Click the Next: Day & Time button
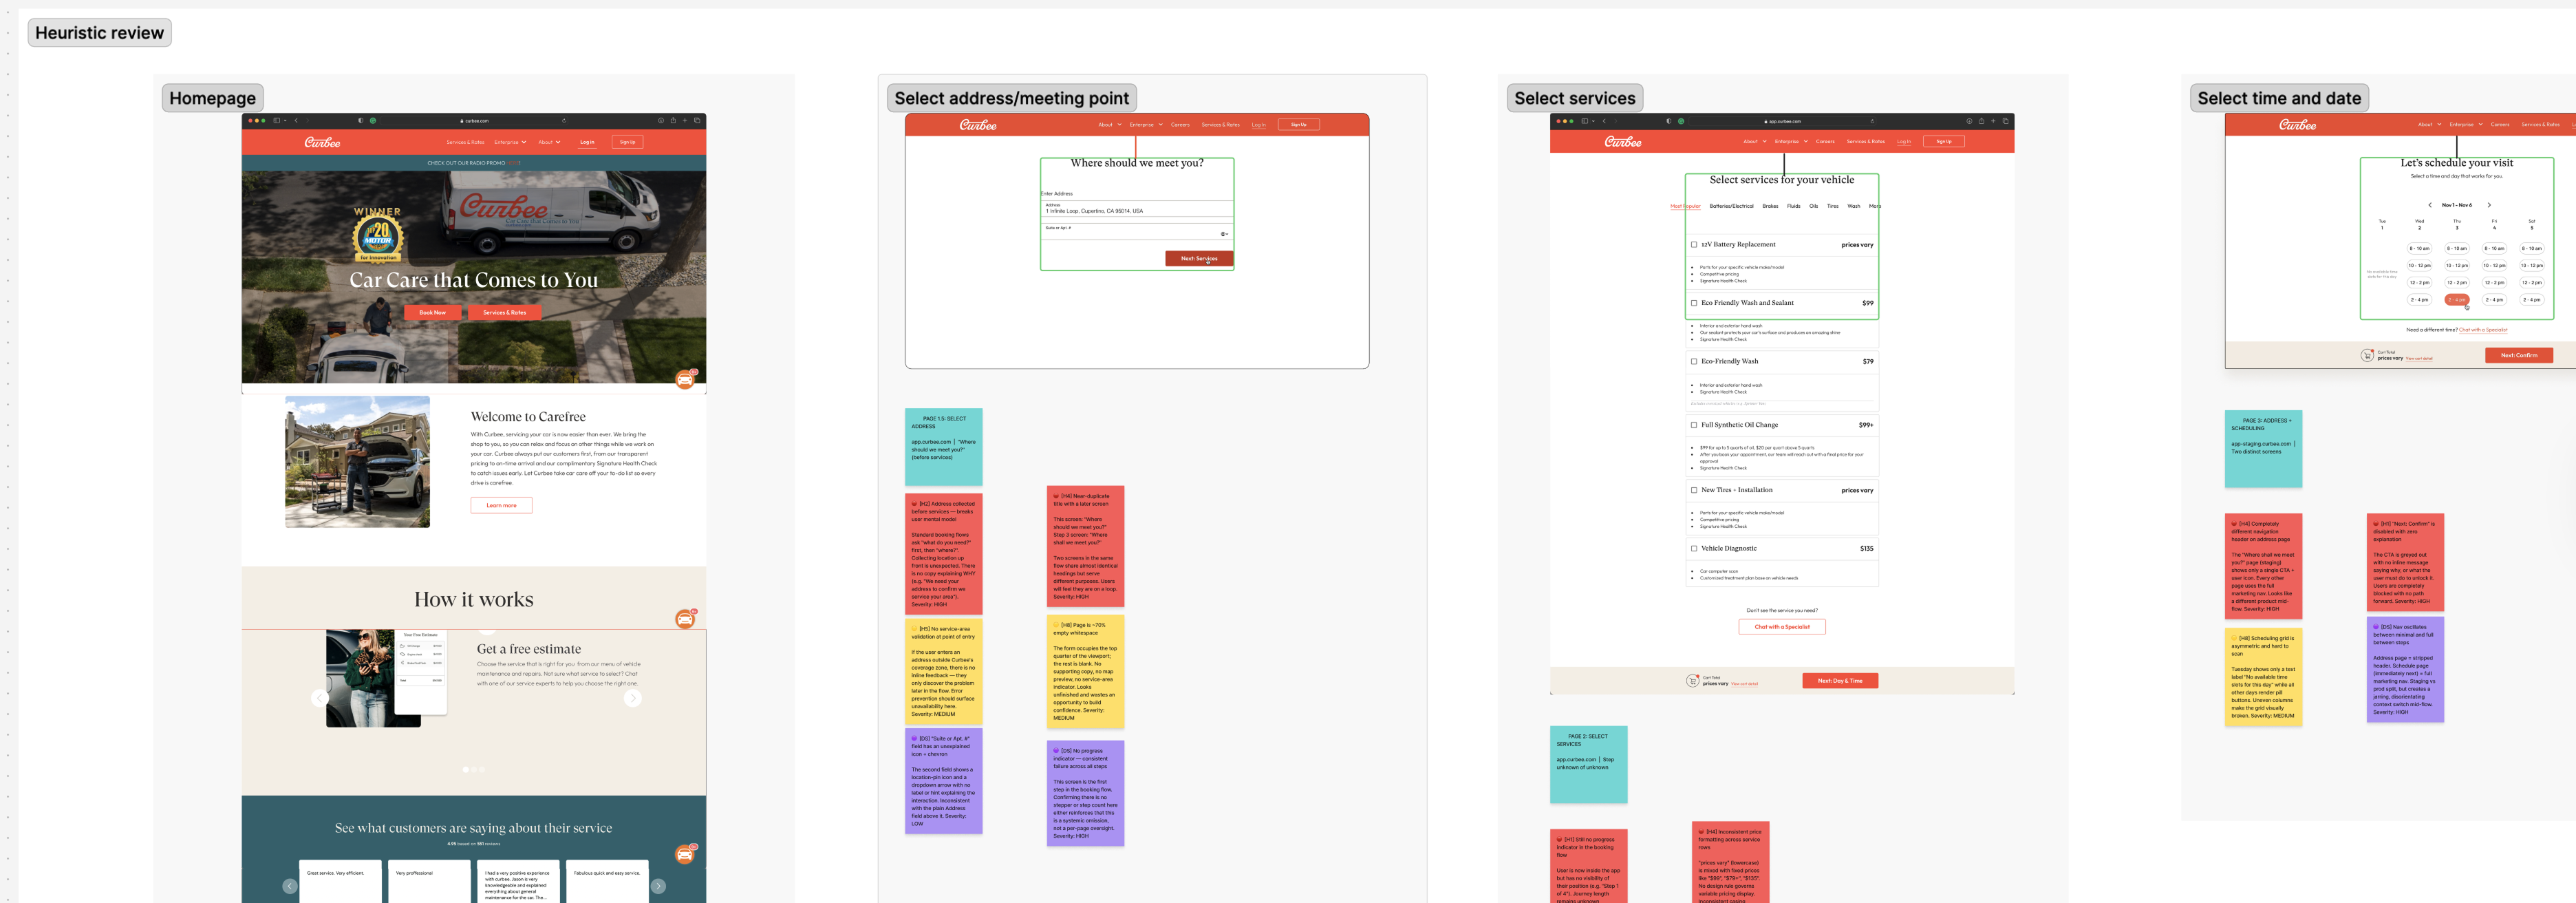Screen dimensions: 2576x903 [1840, 681]
